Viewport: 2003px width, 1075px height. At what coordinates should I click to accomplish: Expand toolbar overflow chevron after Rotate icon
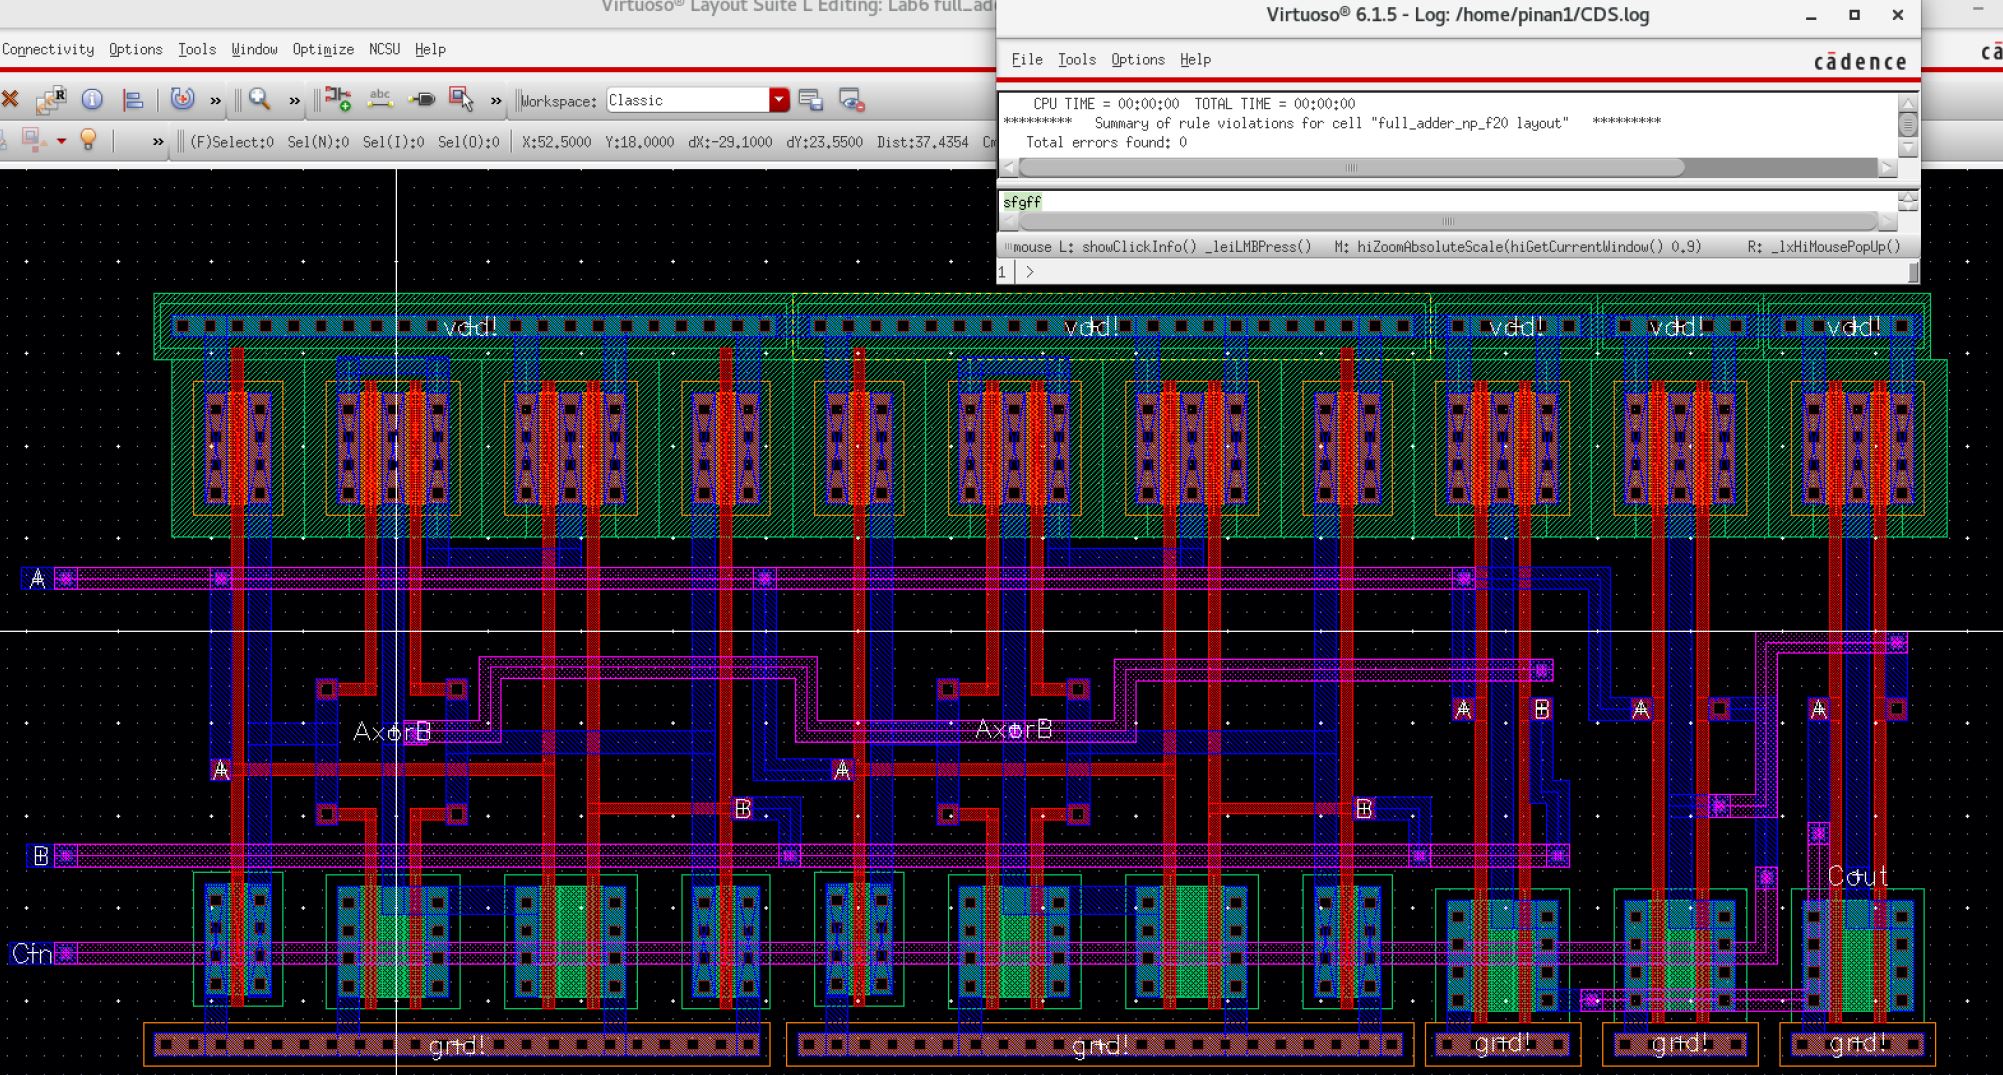coord(215,100)
